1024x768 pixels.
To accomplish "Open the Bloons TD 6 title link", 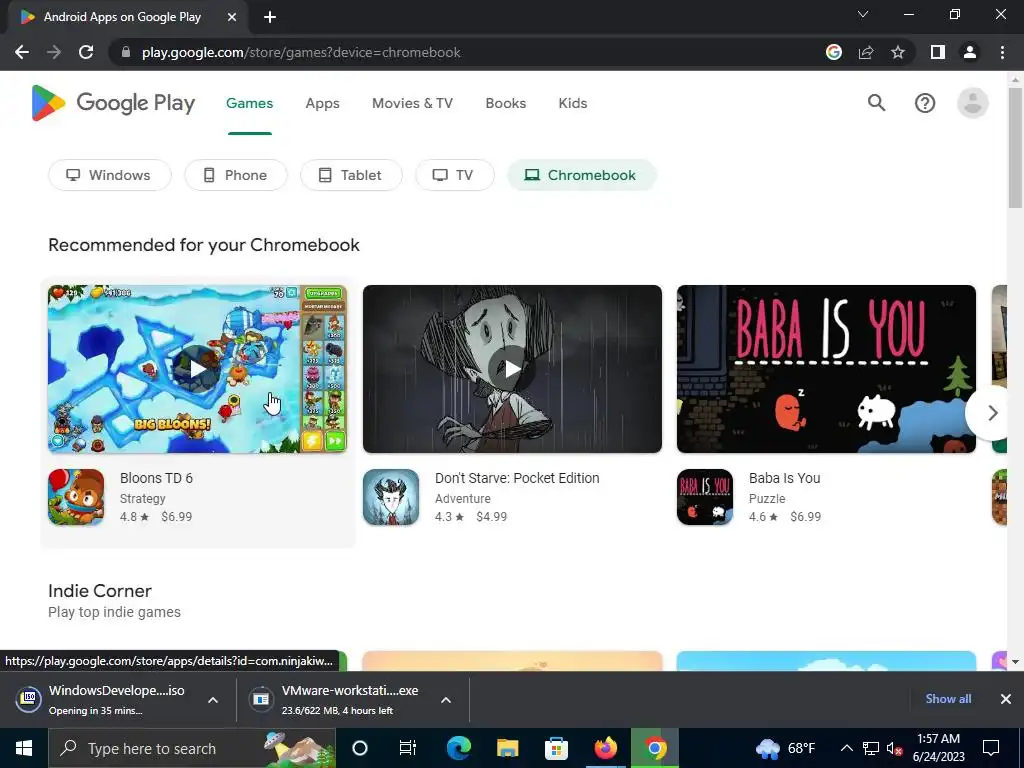I will [x=156, y=478].
